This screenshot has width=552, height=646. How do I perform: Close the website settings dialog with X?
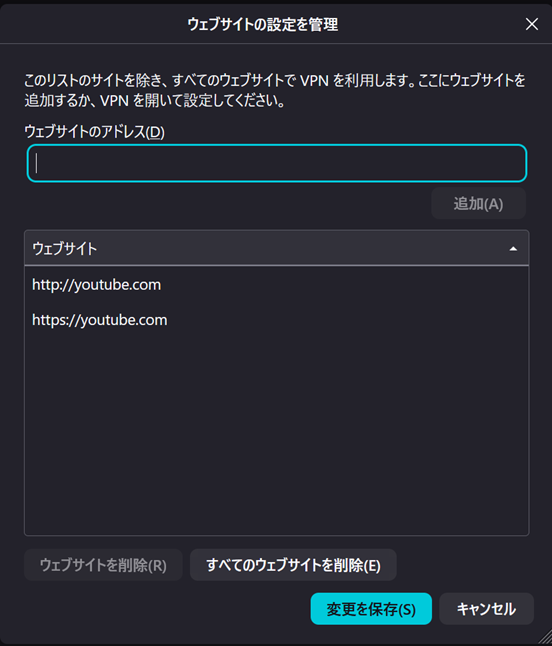coord(532,24)
